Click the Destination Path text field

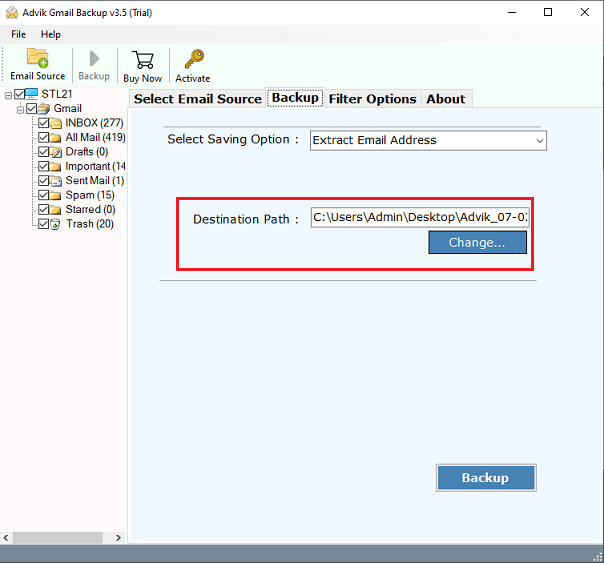coord(420,218)
